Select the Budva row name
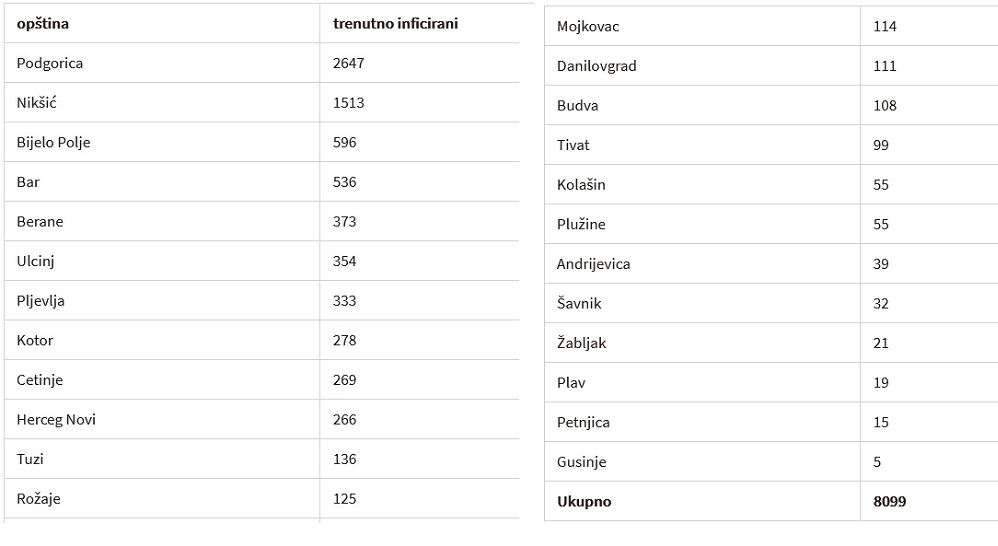Image resolution: width=998 pixels, height=546 pixels. point(577,106)
